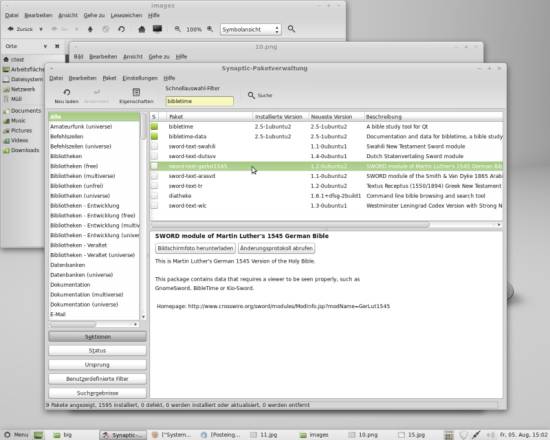The image size is (550, 440).
Task: Click the show desktop icon next to Menu
Action: point(38,435)
